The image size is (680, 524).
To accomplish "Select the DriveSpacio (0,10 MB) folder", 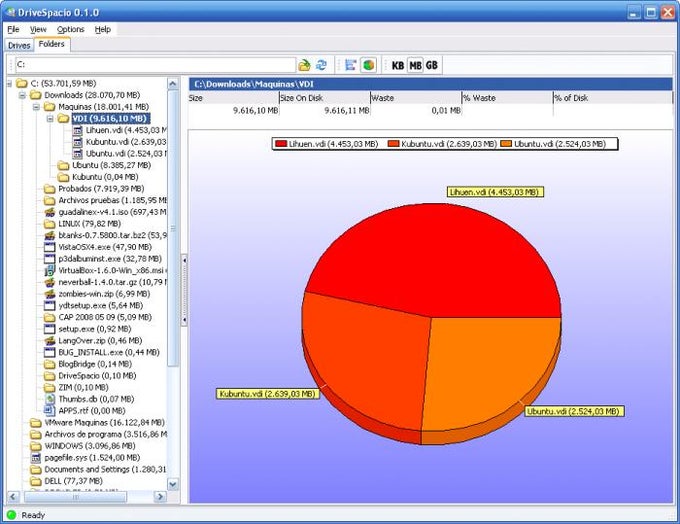I will [x=90, y=376].
